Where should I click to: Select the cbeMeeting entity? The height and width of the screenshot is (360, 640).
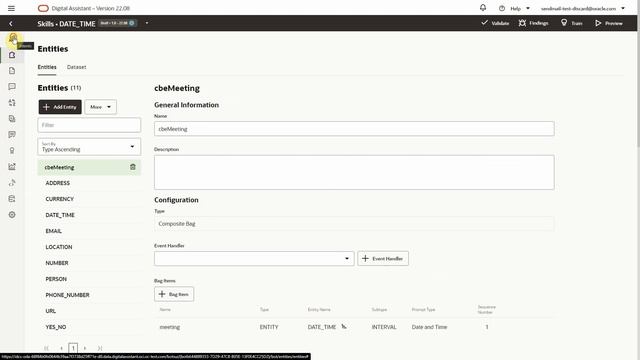89,167
